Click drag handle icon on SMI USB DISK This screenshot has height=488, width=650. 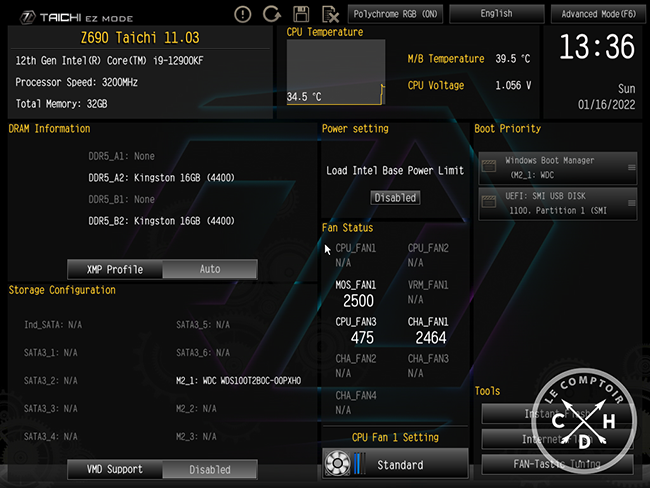click(x=630, y=205)
